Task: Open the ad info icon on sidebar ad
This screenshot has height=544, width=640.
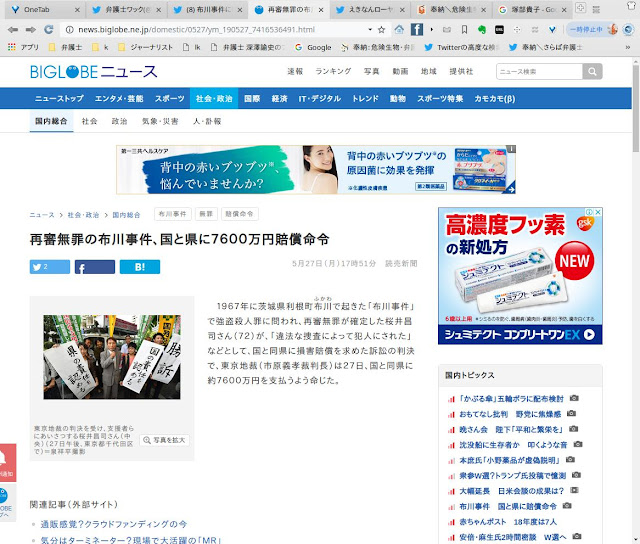Action: tap(589, 212)
